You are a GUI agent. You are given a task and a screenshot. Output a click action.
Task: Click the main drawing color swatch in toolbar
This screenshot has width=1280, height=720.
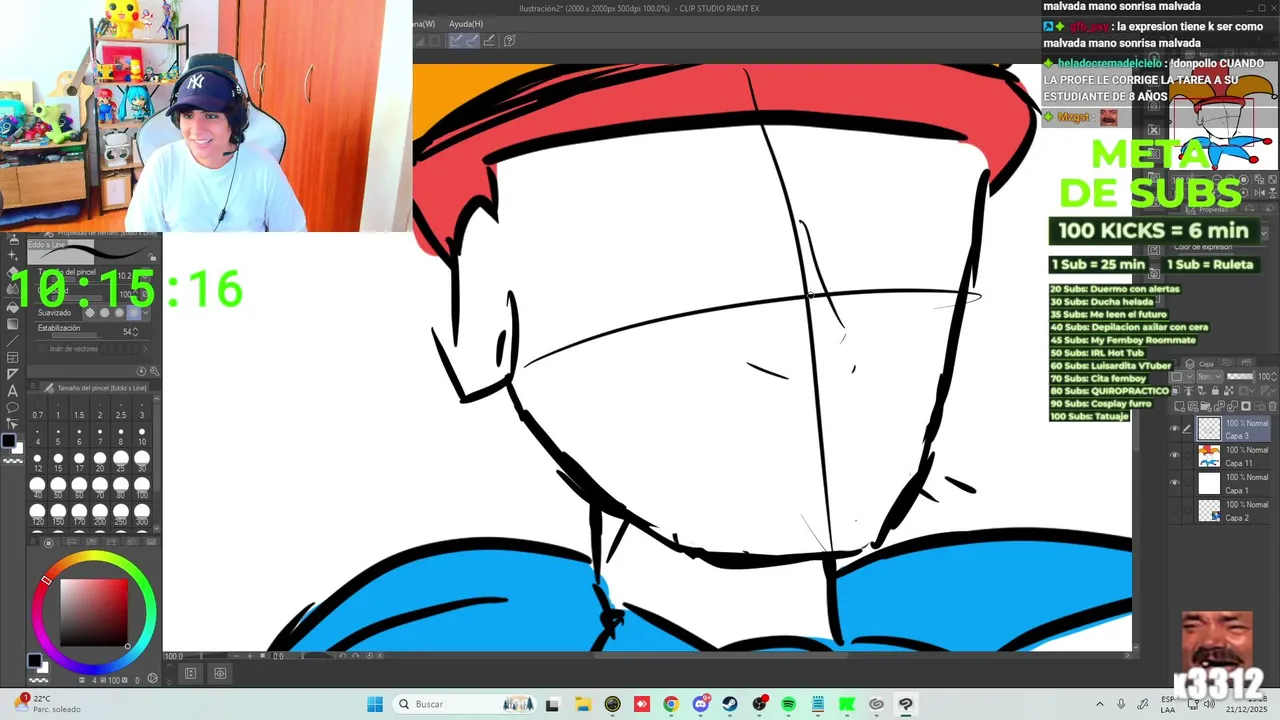tap(9, 440)
